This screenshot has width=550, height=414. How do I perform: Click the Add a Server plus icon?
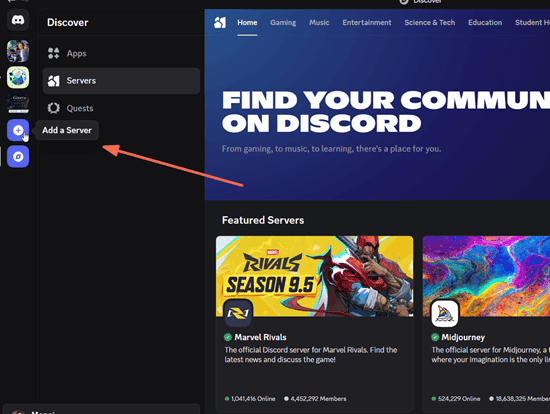18,130
